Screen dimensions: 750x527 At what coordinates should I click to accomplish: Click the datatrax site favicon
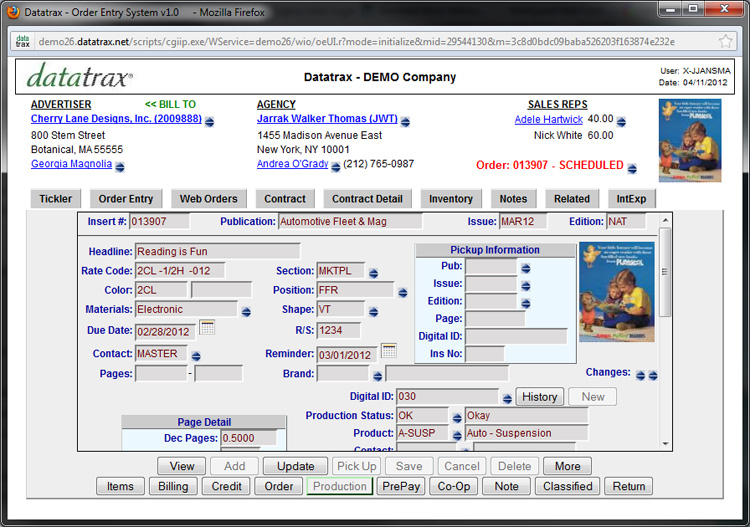tap(22, 41)
